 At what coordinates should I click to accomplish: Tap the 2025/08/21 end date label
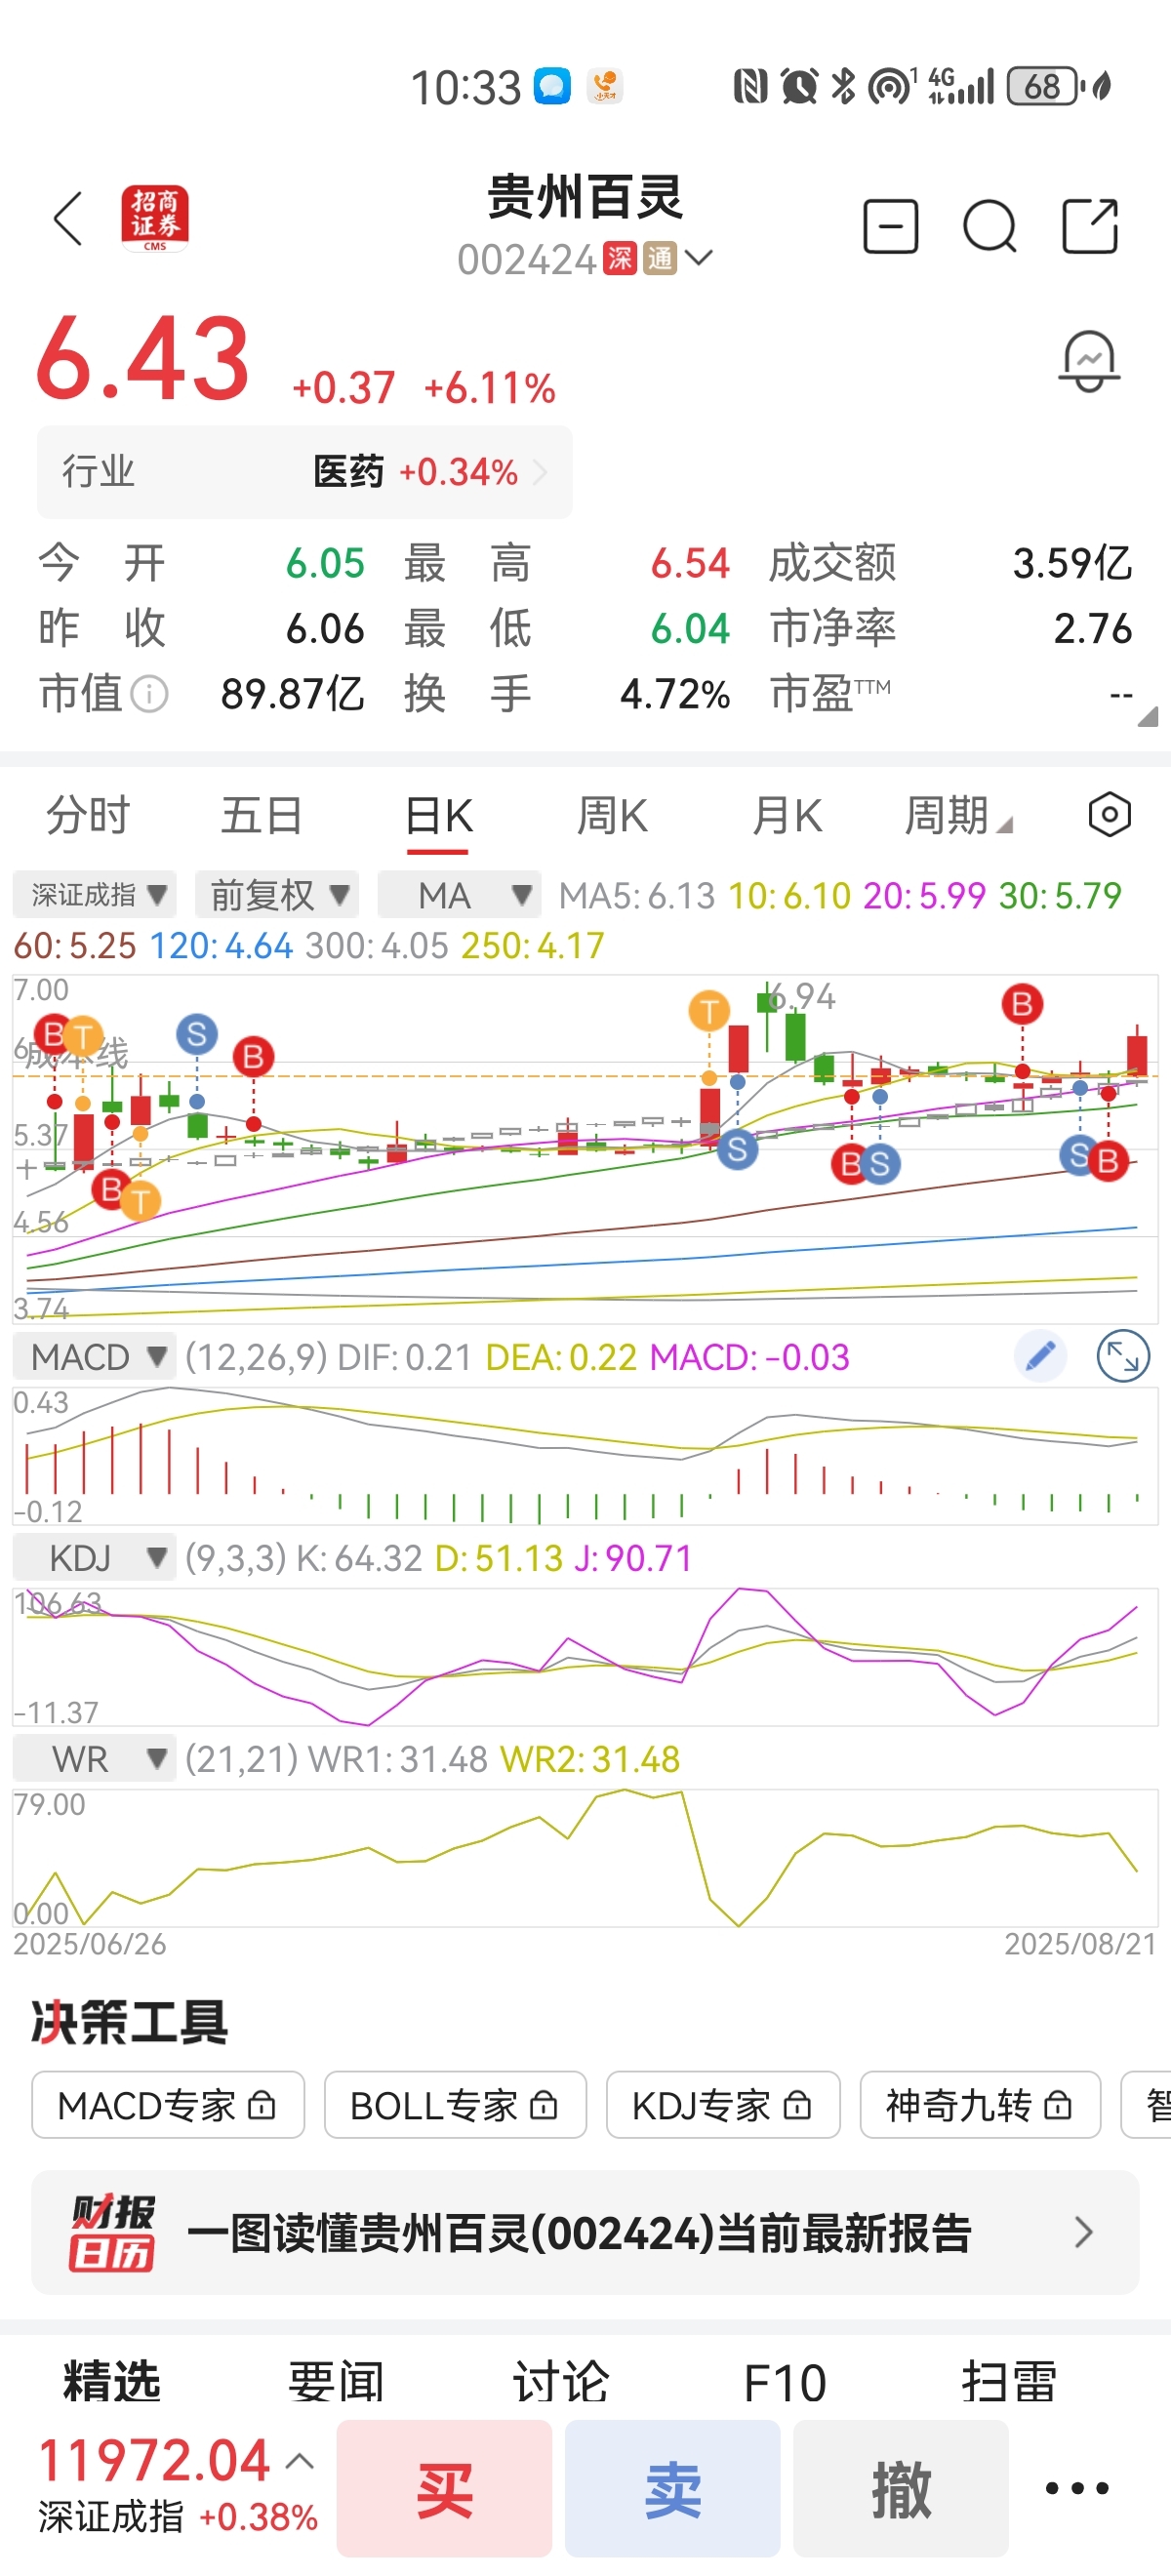tap(1080, 1943)
